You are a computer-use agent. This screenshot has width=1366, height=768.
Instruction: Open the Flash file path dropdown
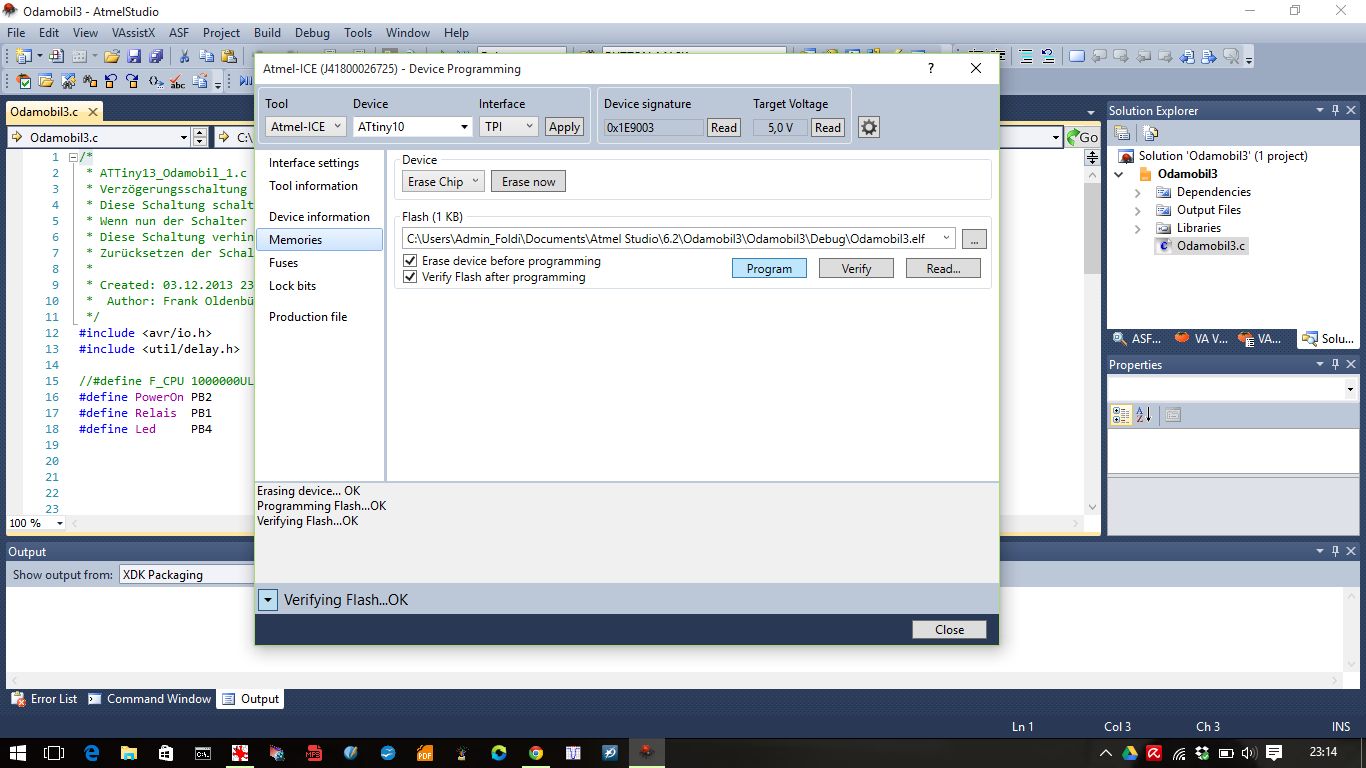click(x=946, y=239)
